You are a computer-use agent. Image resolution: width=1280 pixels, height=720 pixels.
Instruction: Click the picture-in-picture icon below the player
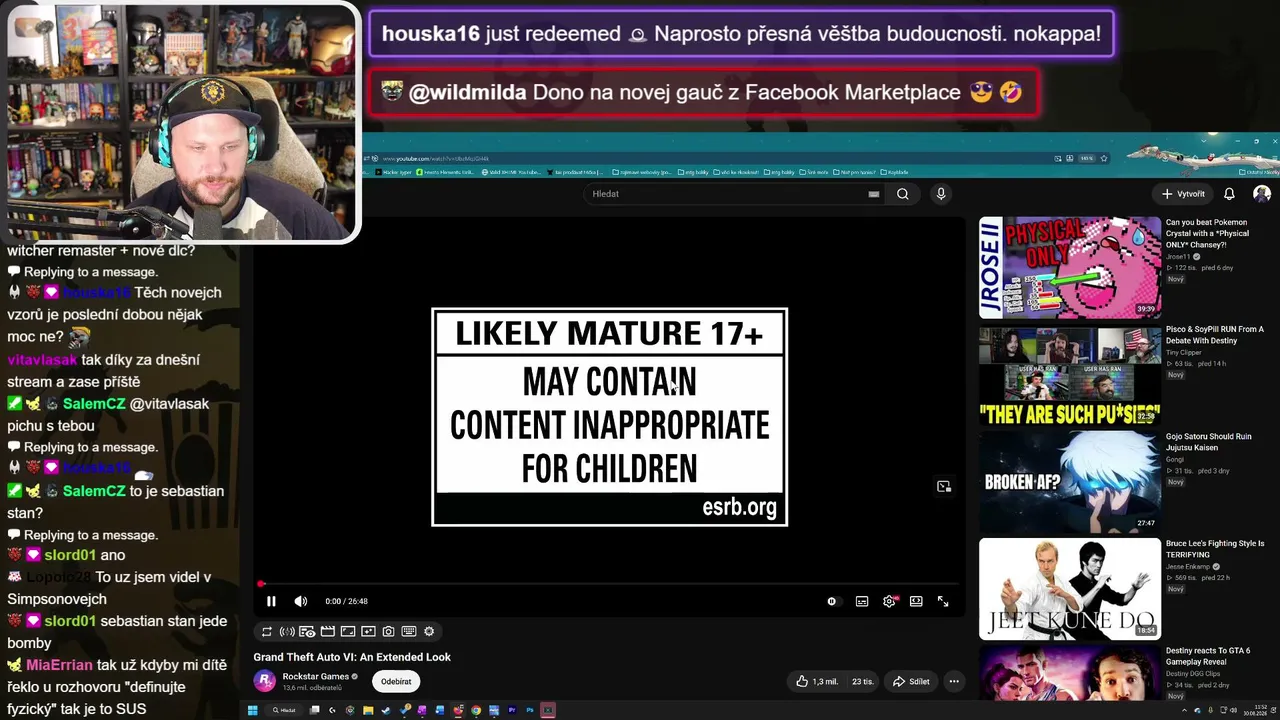click(x=368, y=631)
